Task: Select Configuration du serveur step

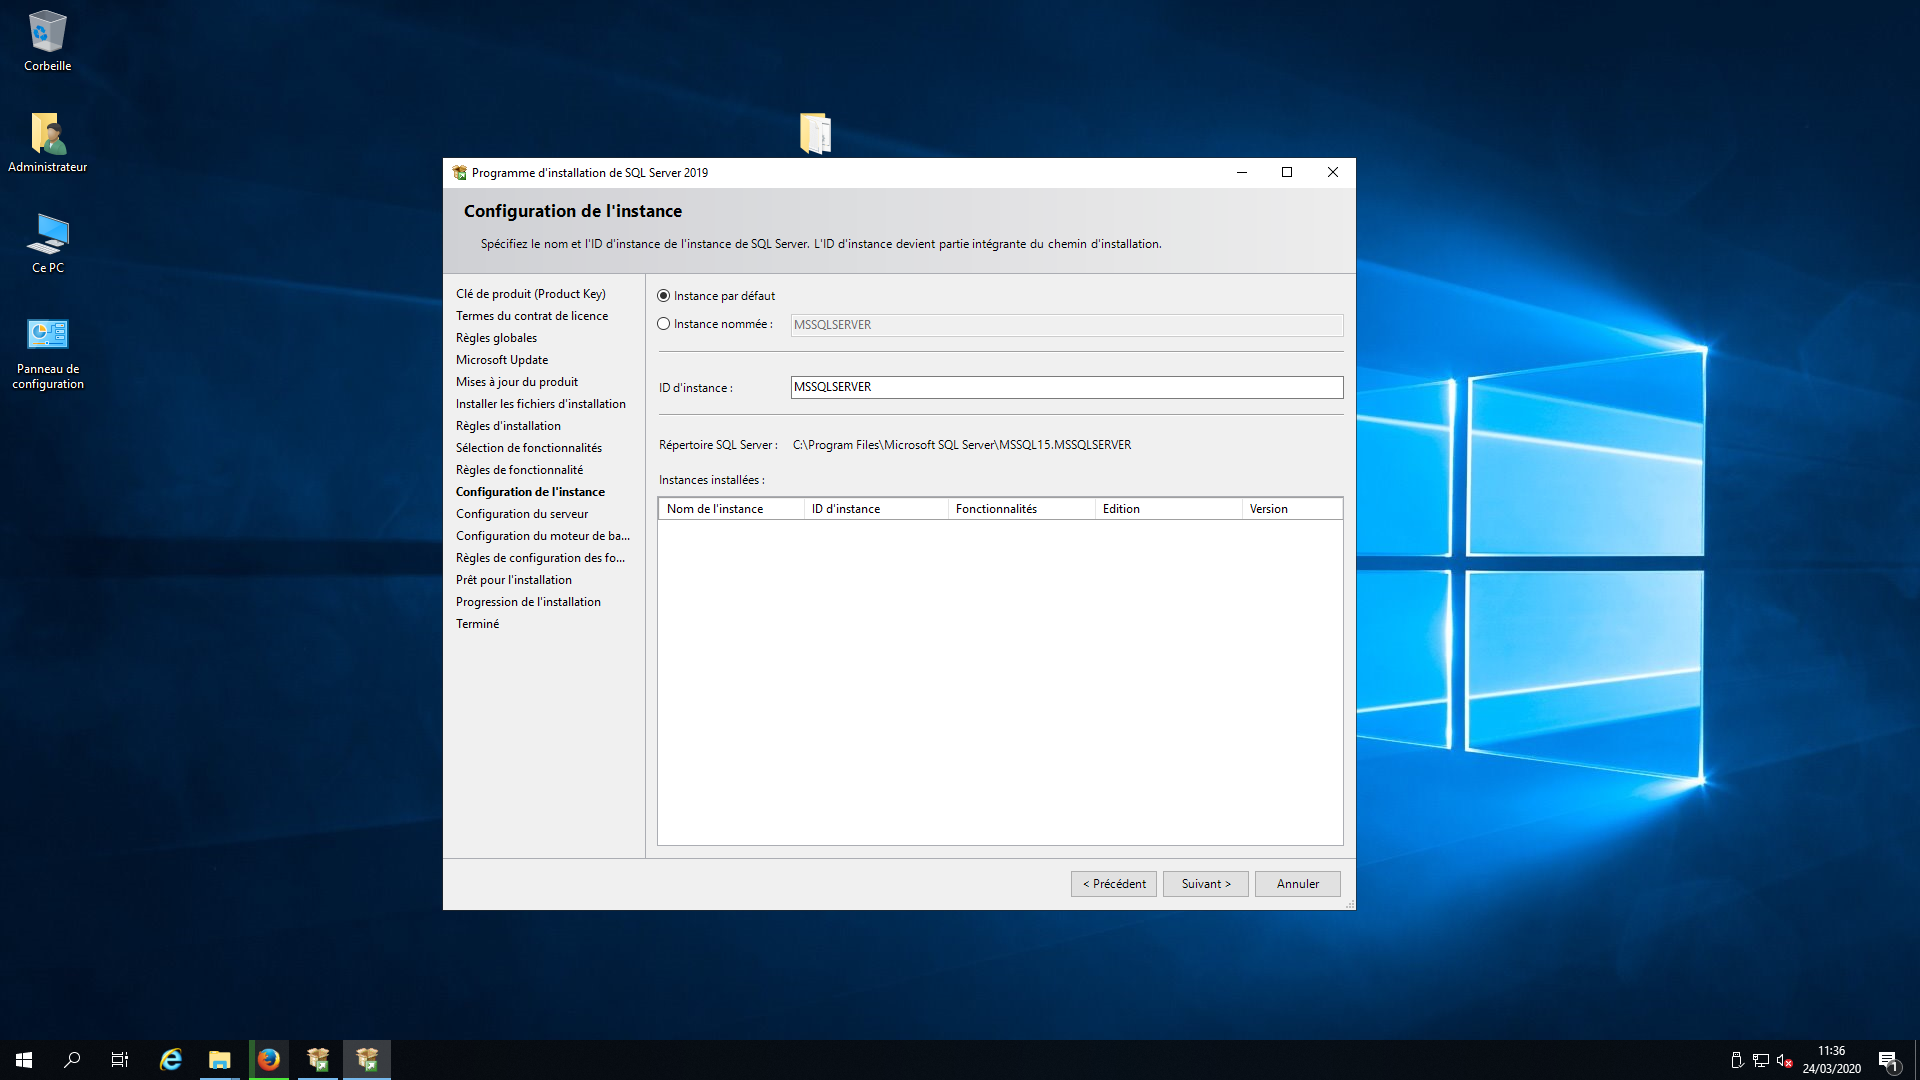Action: click(x=521, y=514)
